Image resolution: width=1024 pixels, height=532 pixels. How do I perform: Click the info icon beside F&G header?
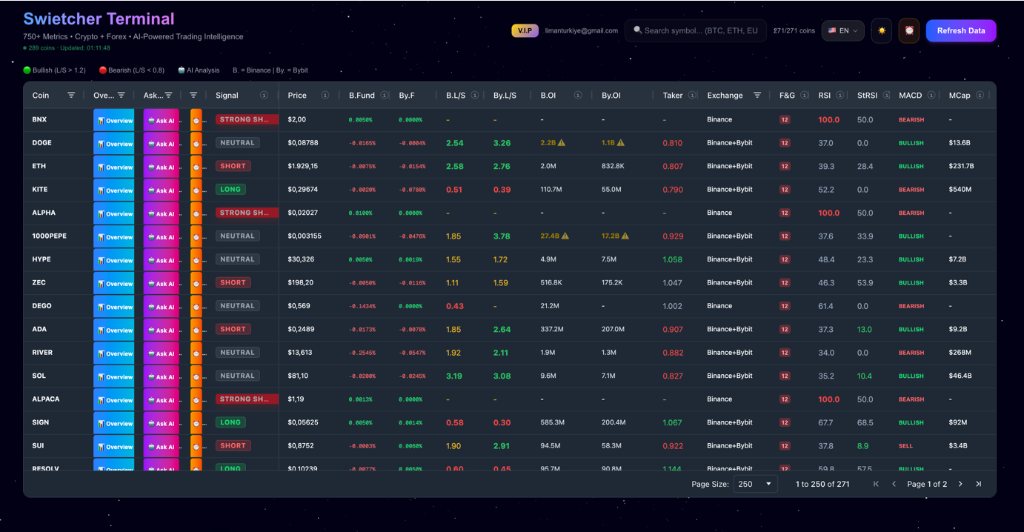coord(805,95)
